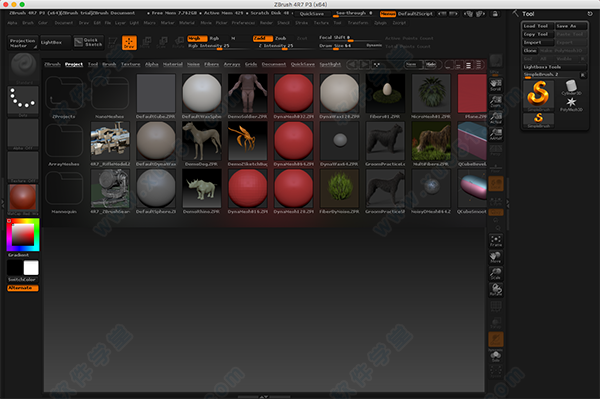Click the Frame icon in right shelf

[x=496, y=241]
